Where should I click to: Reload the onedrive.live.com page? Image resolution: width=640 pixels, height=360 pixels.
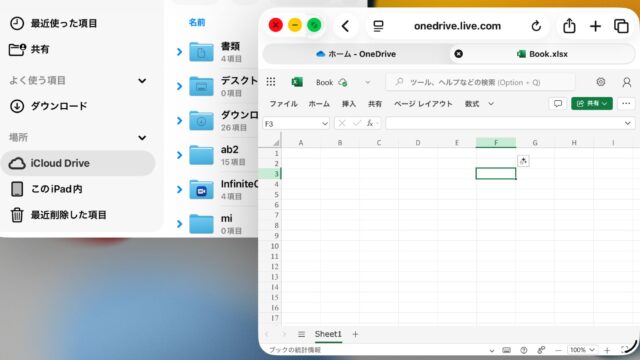point(536,26)
